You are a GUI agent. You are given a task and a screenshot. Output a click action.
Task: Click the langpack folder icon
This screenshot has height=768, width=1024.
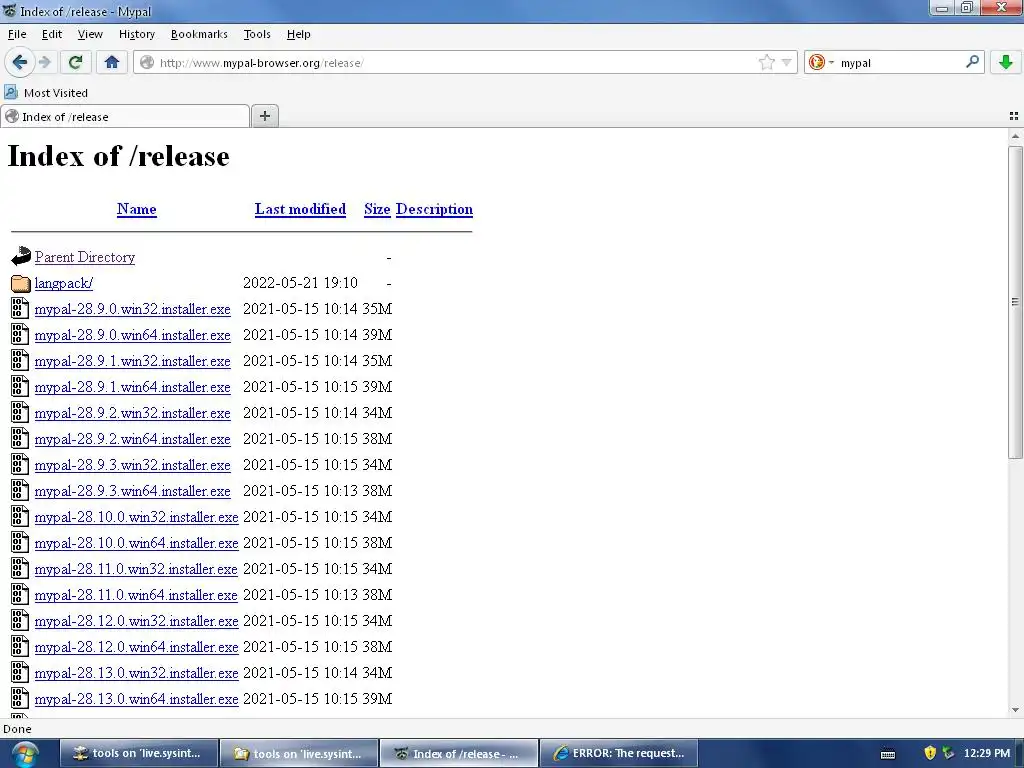pyautogui.click(x=20, y=283)
